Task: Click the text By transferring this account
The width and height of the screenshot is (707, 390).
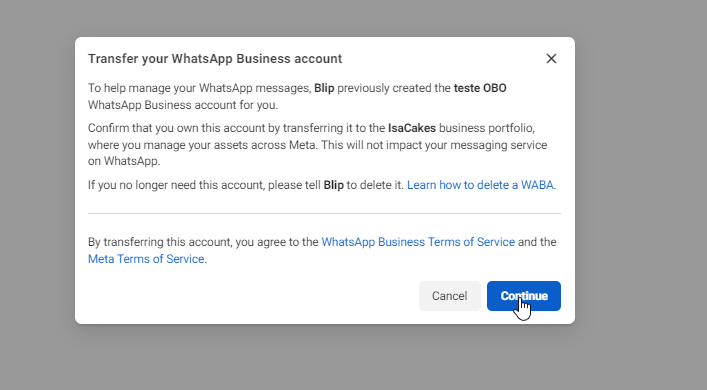Action: (x=160, y=242)
